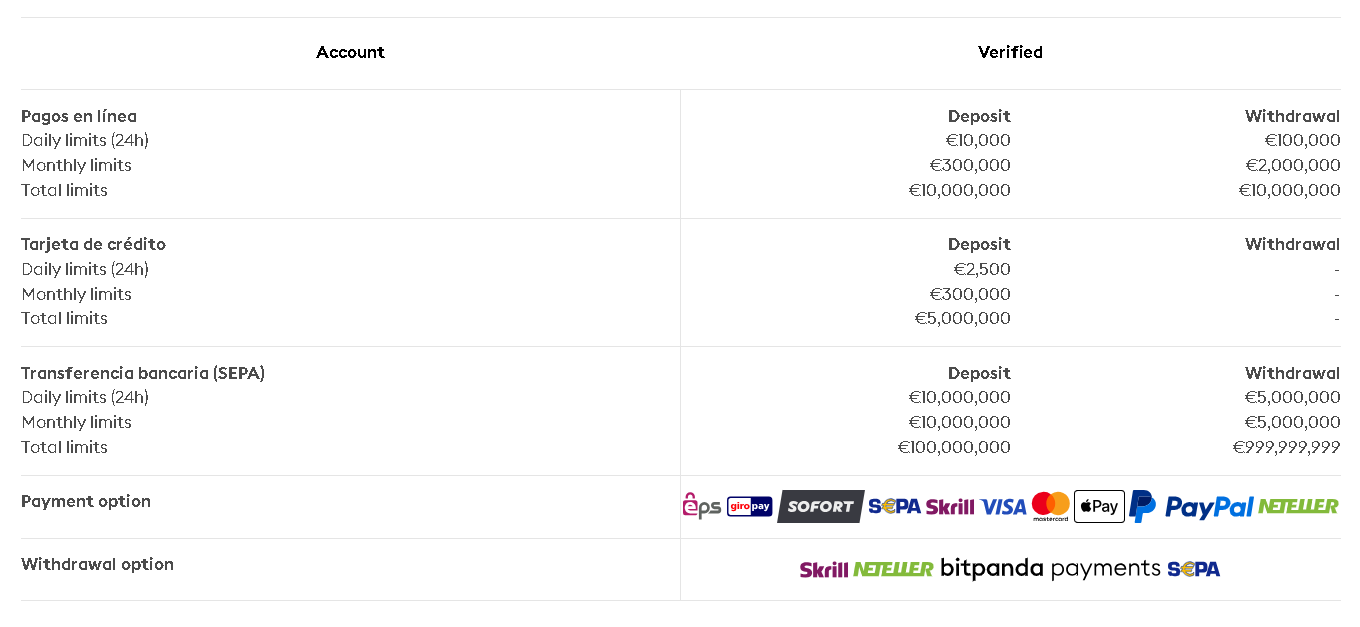The width and height of the screenshot is (1360, 627).
Task: Click the eps payment logo
Action: 701,506
